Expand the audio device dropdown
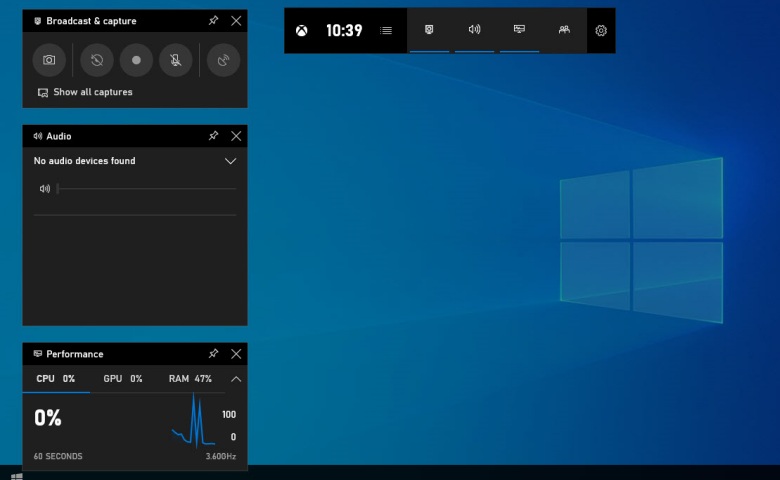Image resolution: width=780 pixels, height=480 pixels. click(x=230, y=161)
